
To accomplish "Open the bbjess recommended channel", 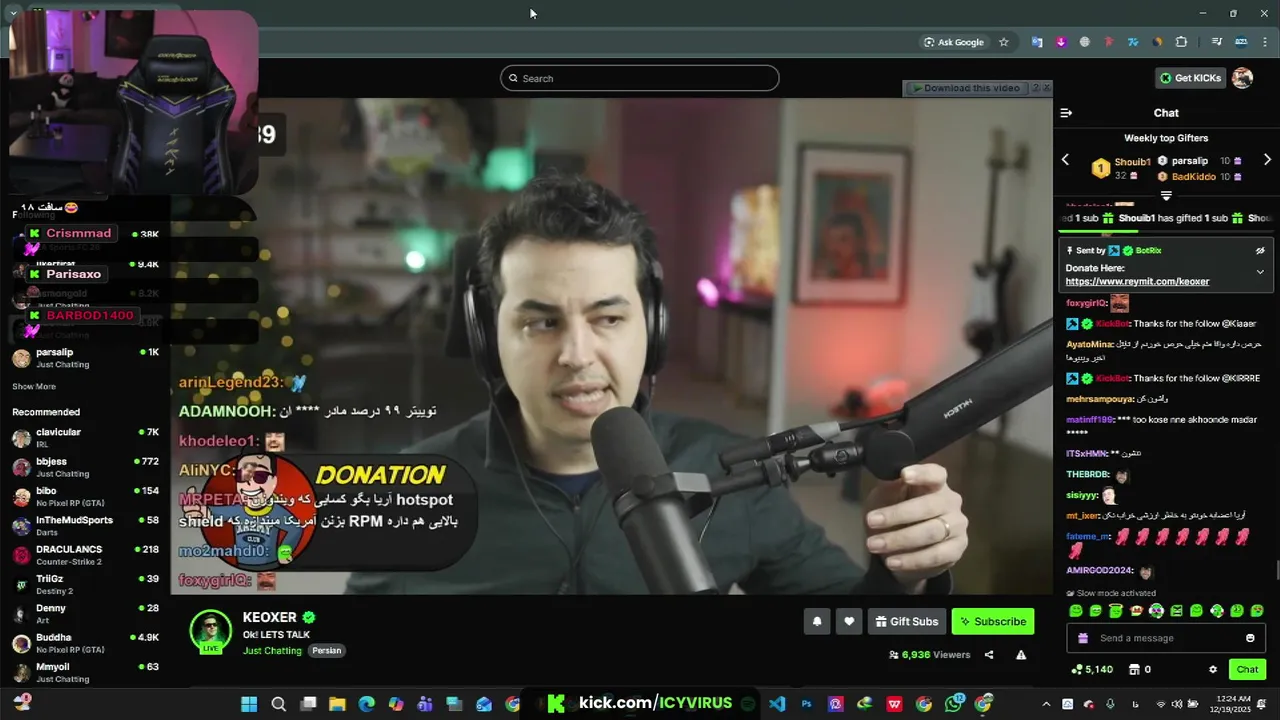I will [x=85, y=467].
